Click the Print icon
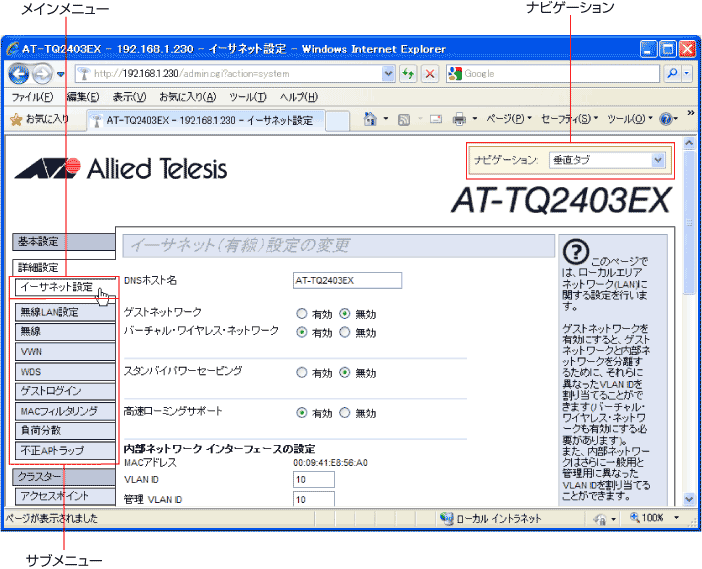 coord(459,119)
